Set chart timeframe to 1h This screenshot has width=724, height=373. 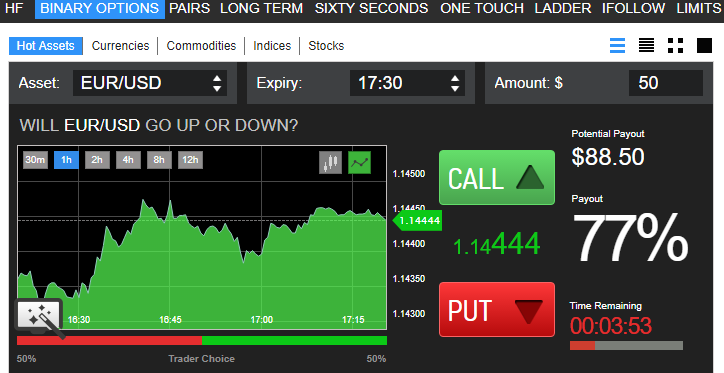coord(66,160)
